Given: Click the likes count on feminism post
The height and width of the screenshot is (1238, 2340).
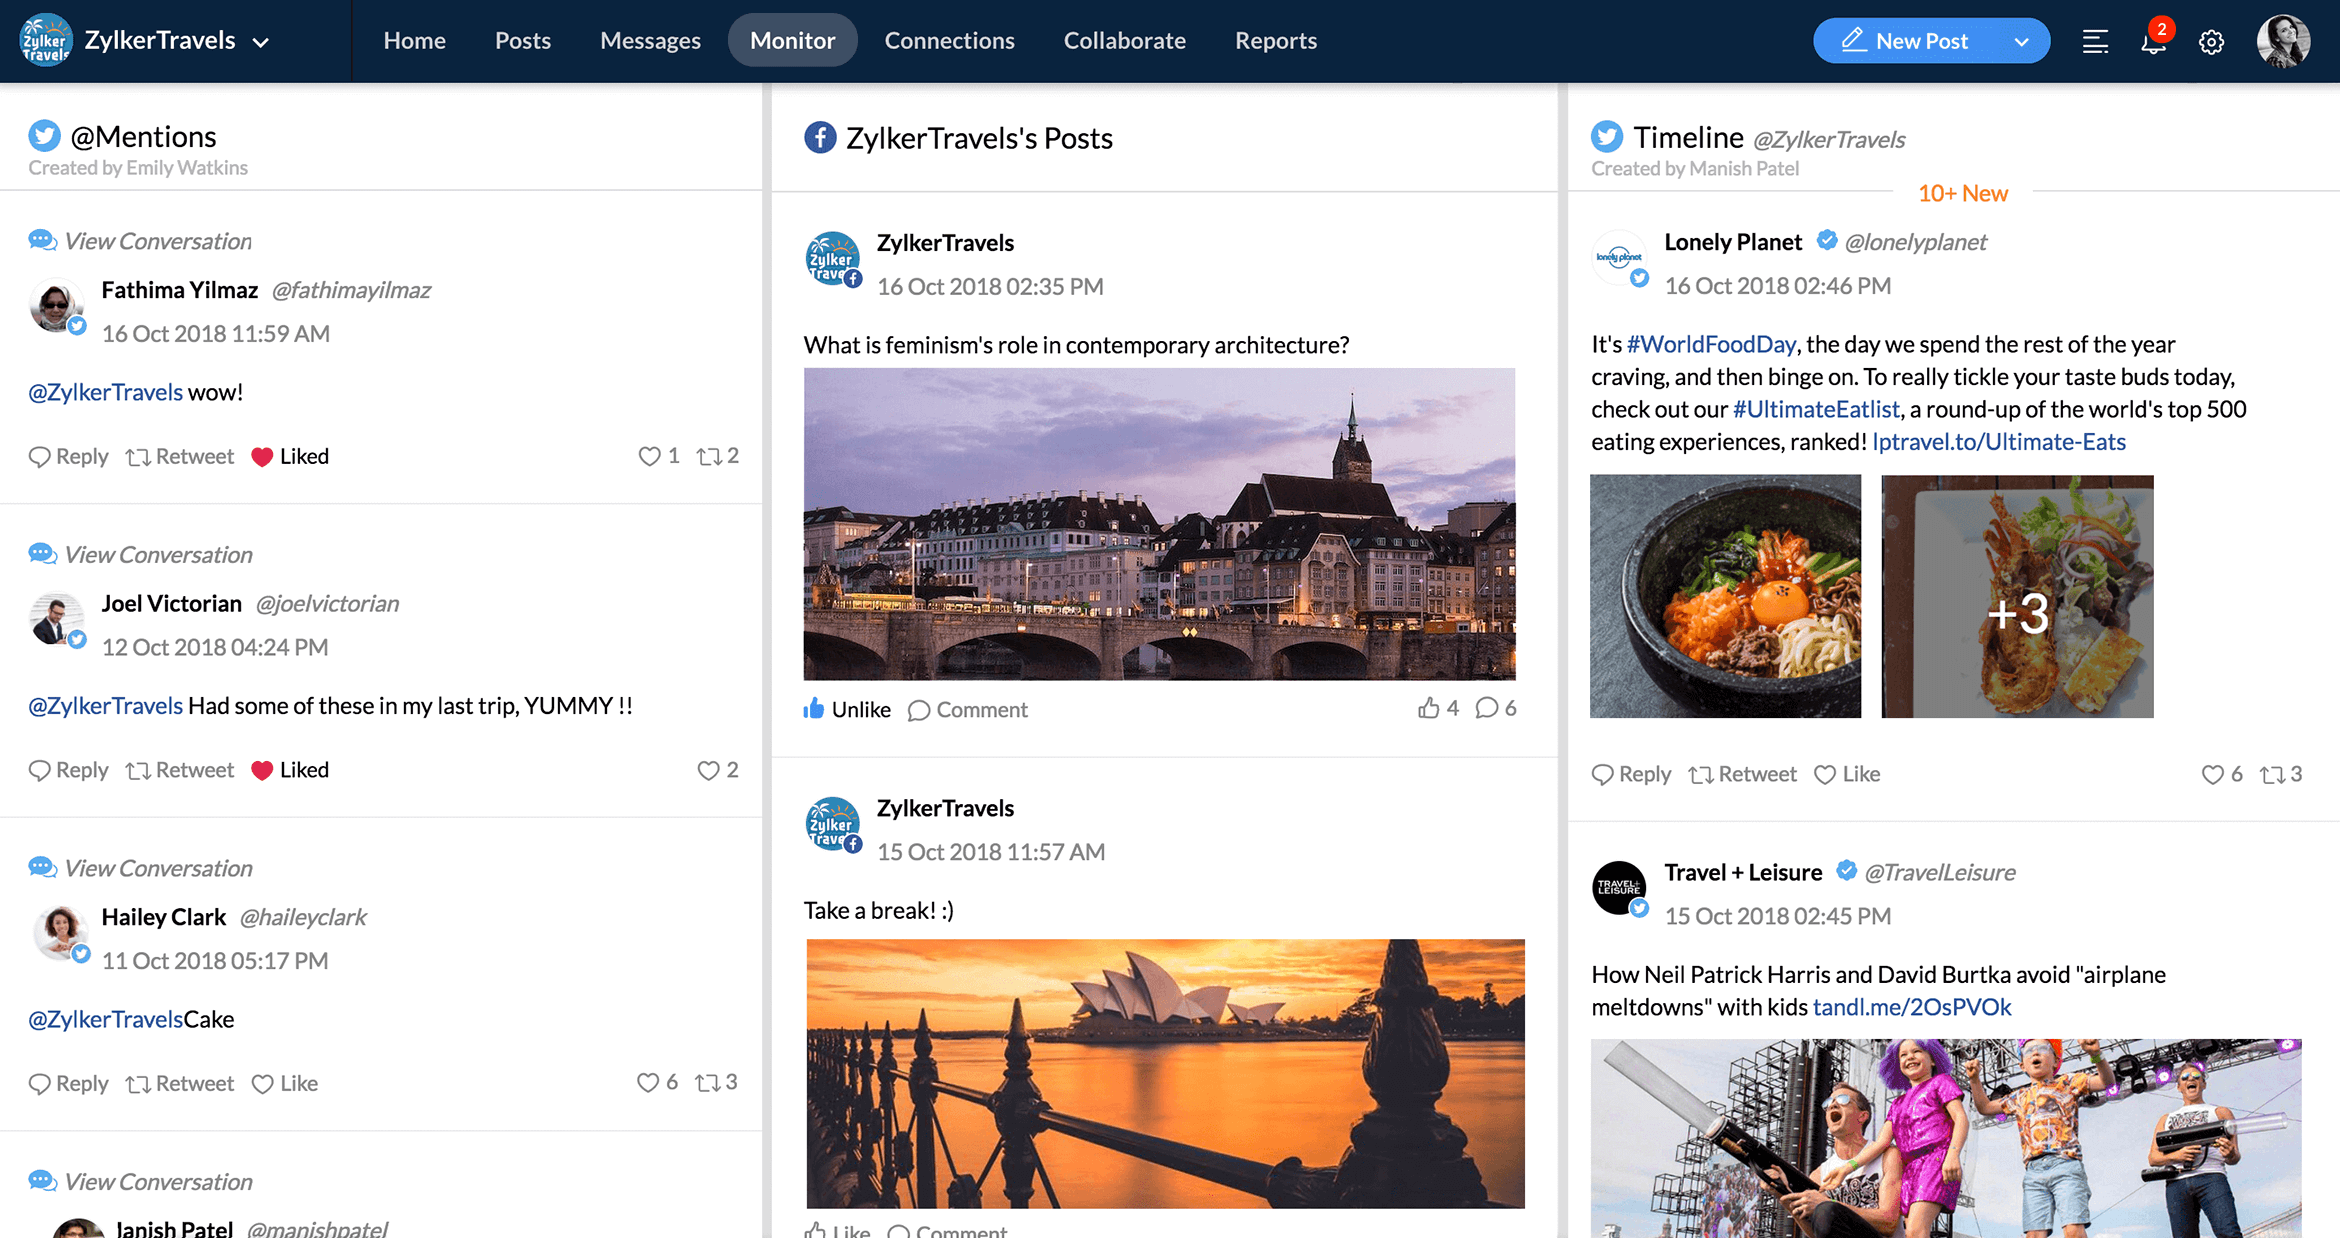Looking at the screenshot, I should click(x=1438, y=708).
